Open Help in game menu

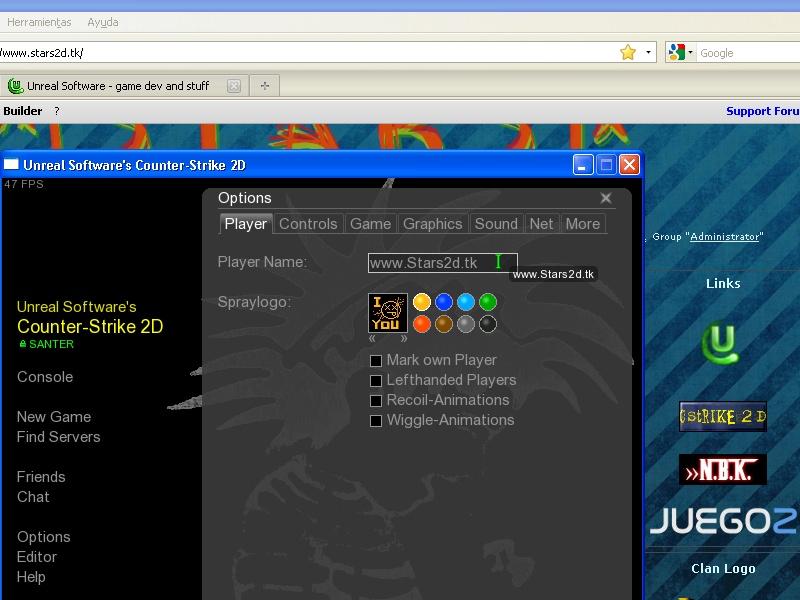point(31,577)
